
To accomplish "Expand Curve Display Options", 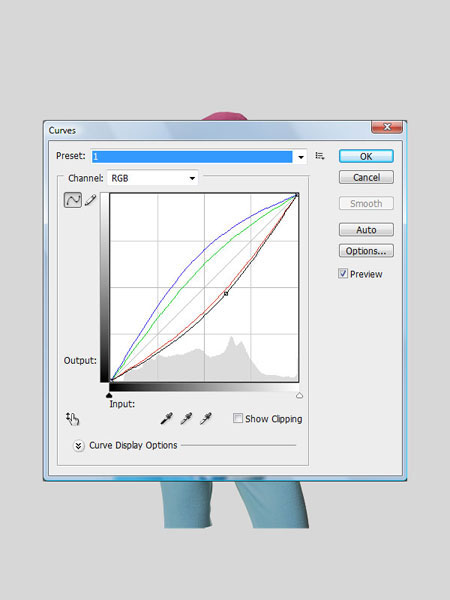I will (x=78, y=445).
